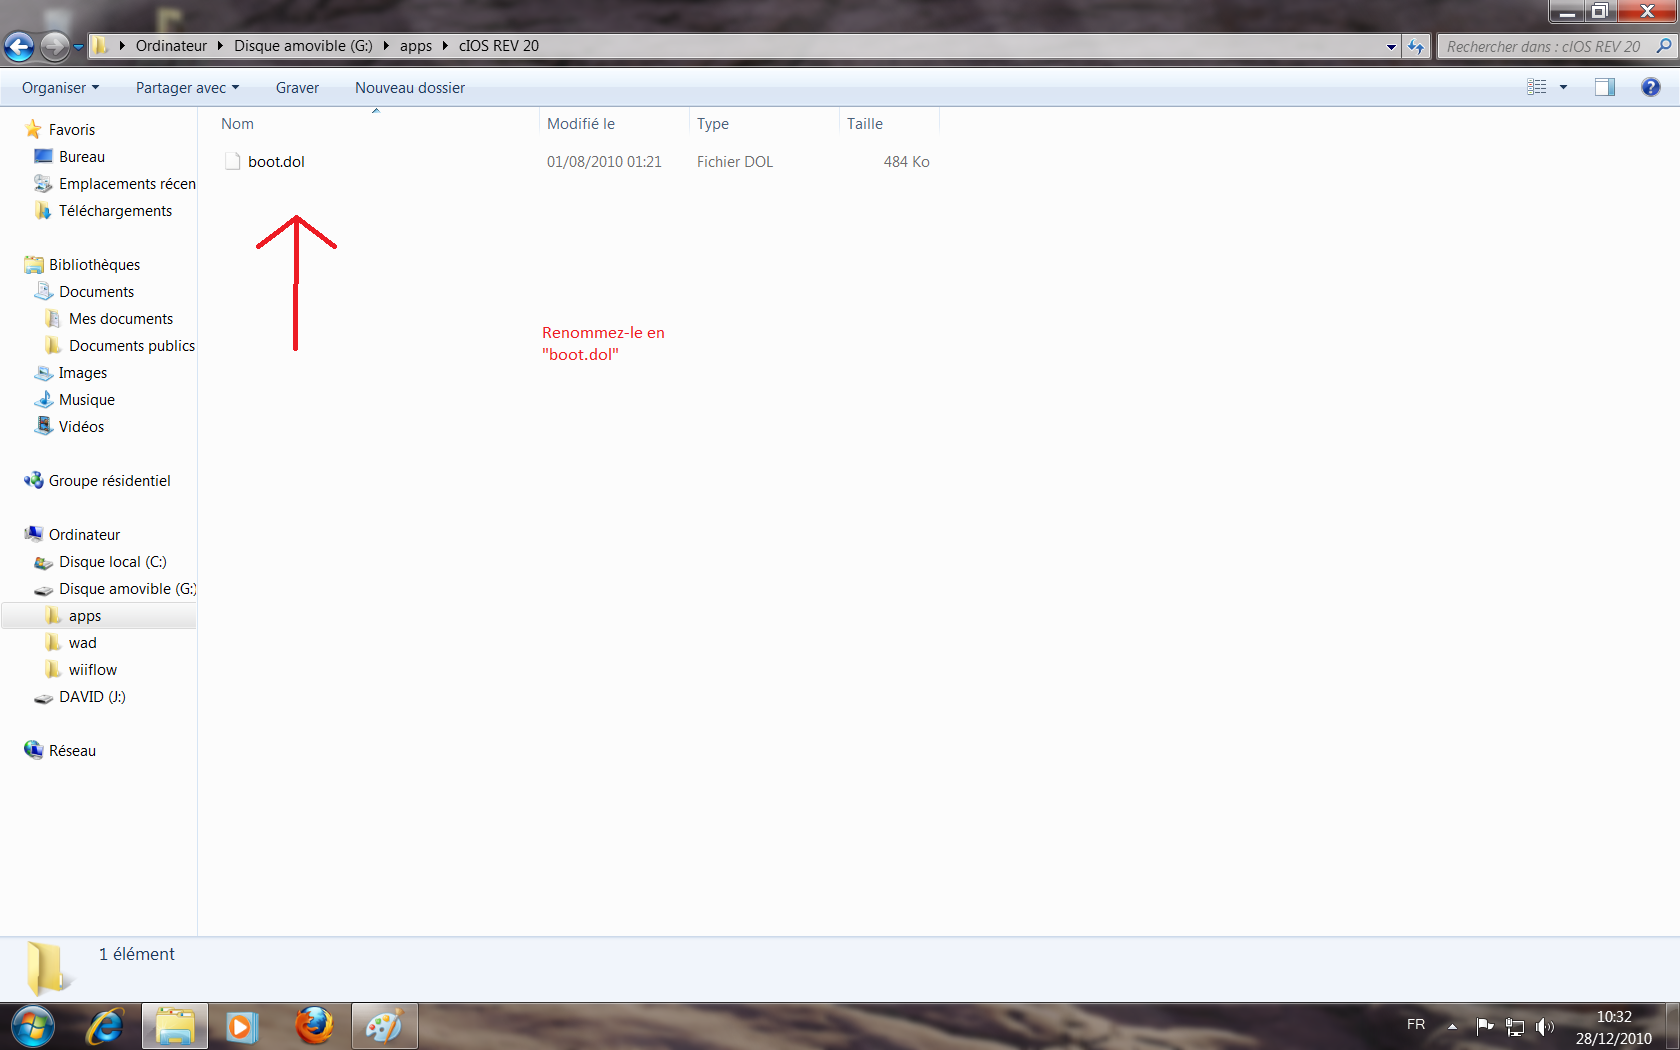This screenshot has height=1050, width=1680.
Task: Select 'Favoris' in the navigation pane
Action: point(72,130)
